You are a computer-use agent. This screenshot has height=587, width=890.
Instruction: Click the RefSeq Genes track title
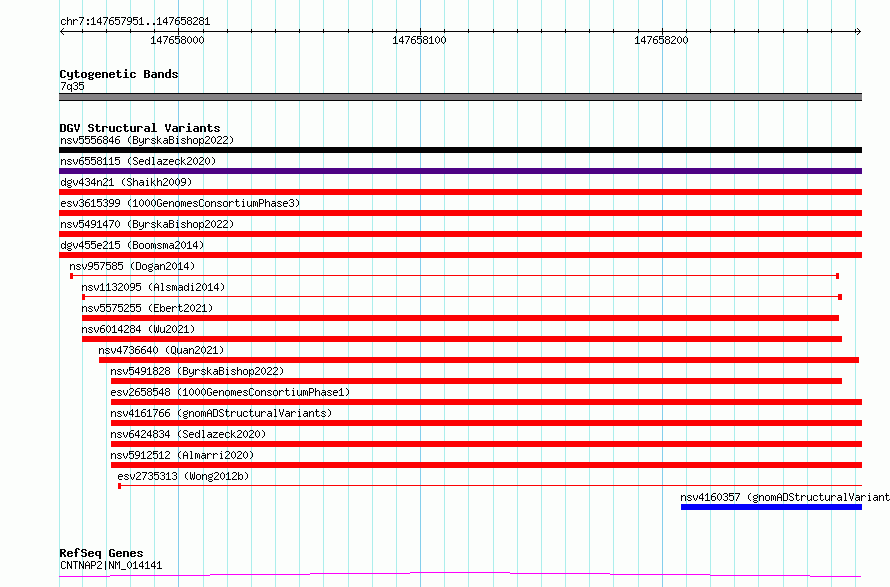tap(101, 553)
